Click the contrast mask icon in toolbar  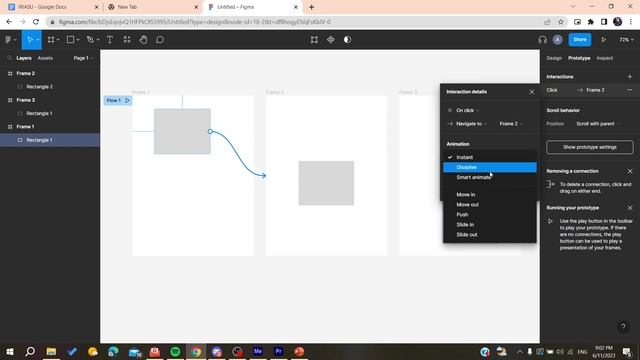pyautogui.click(x=347, y=40)
